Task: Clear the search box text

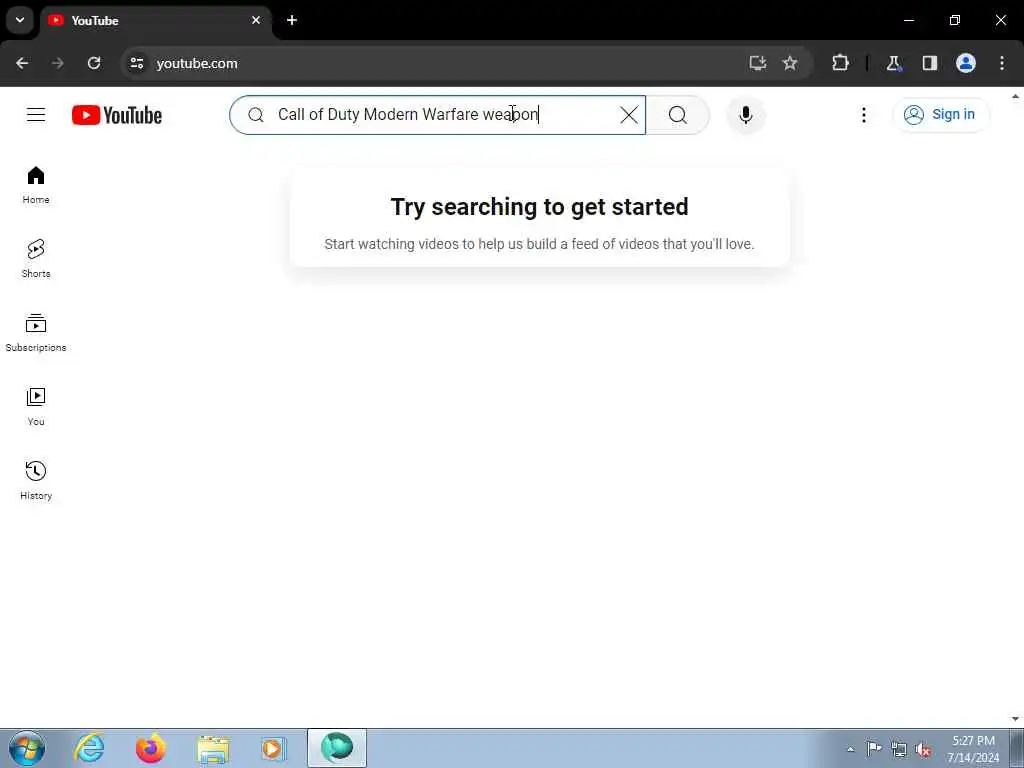Action: tap(629, 115)
